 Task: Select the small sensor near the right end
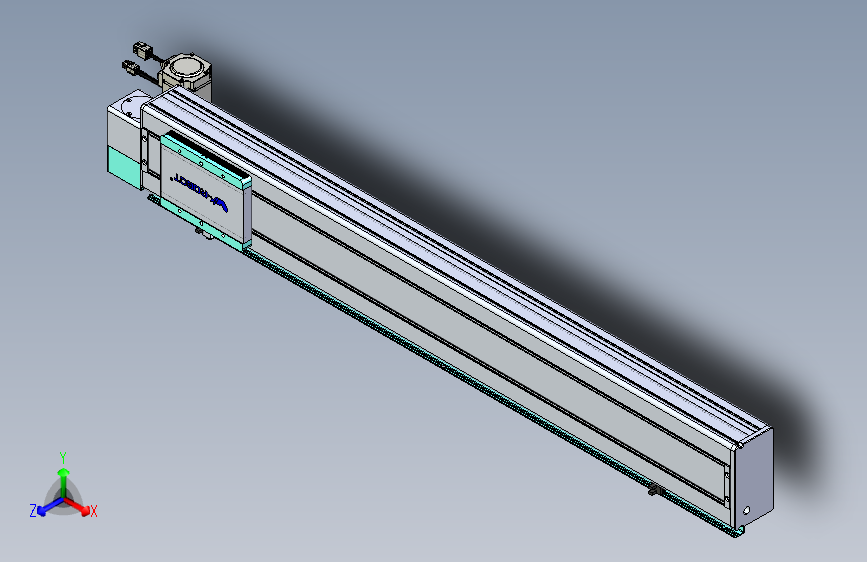[655, 490]
